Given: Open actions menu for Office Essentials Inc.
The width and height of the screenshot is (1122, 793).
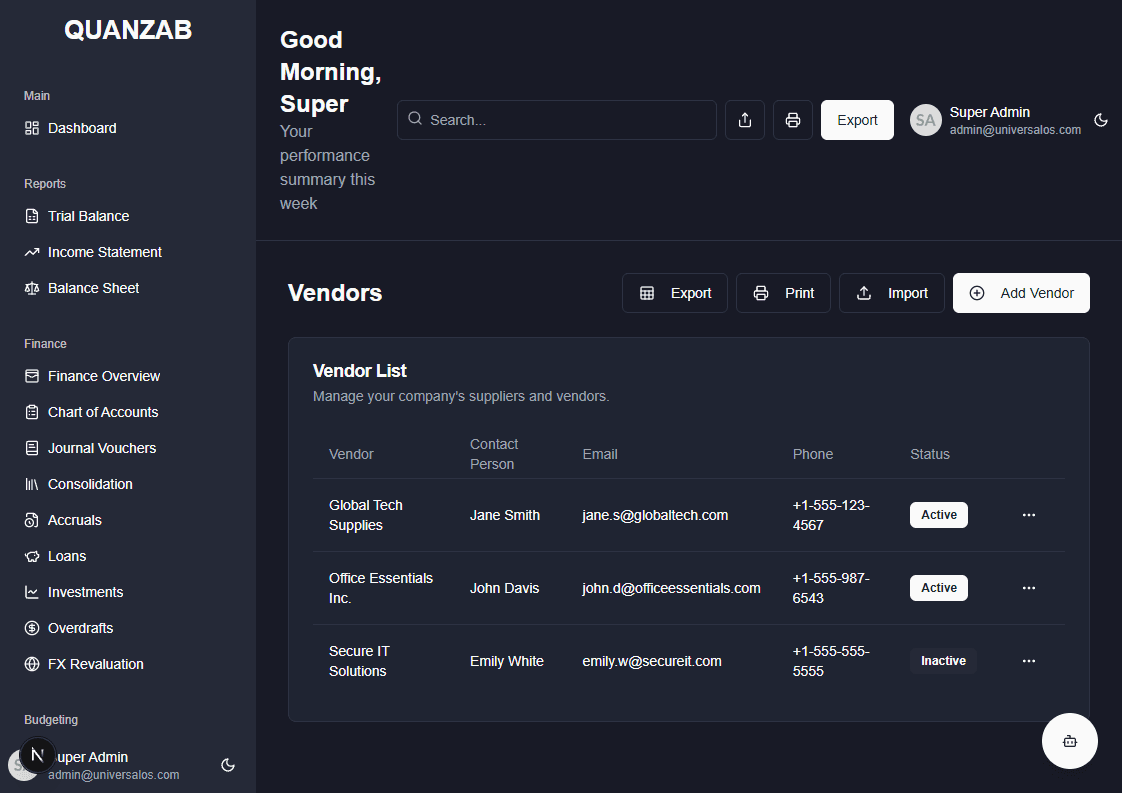Looking at the screenshot, I should point(1029,588).
